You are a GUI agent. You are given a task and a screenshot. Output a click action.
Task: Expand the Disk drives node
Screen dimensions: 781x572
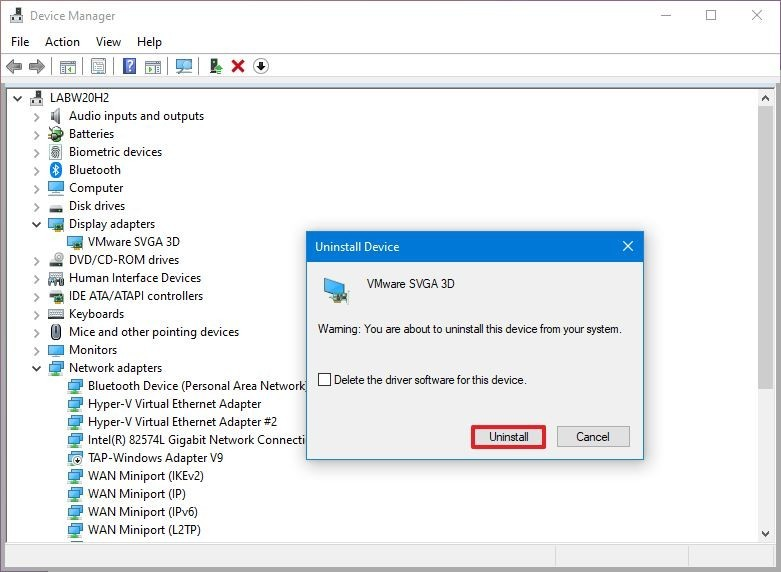pyautogui.click(x=36, y=206)
